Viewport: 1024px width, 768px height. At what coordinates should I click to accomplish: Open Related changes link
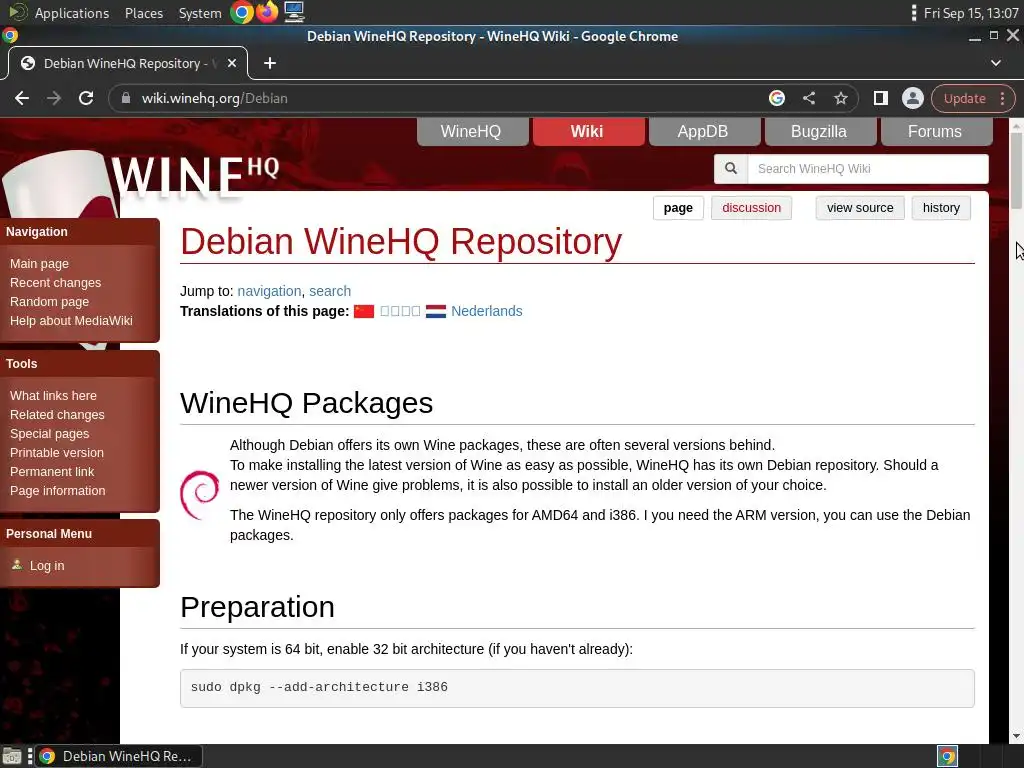(x=57, y=415)
